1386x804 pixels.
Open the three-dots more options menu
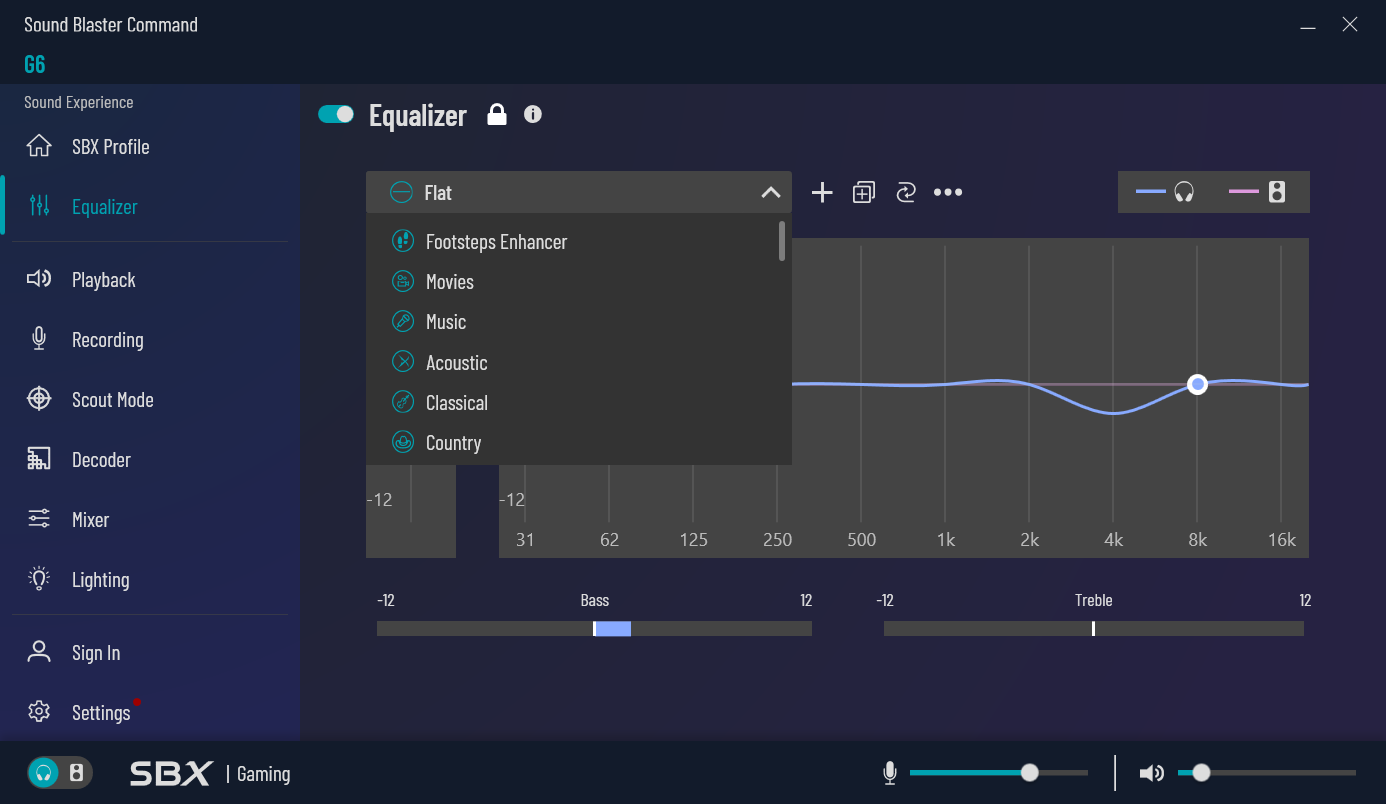948,193
